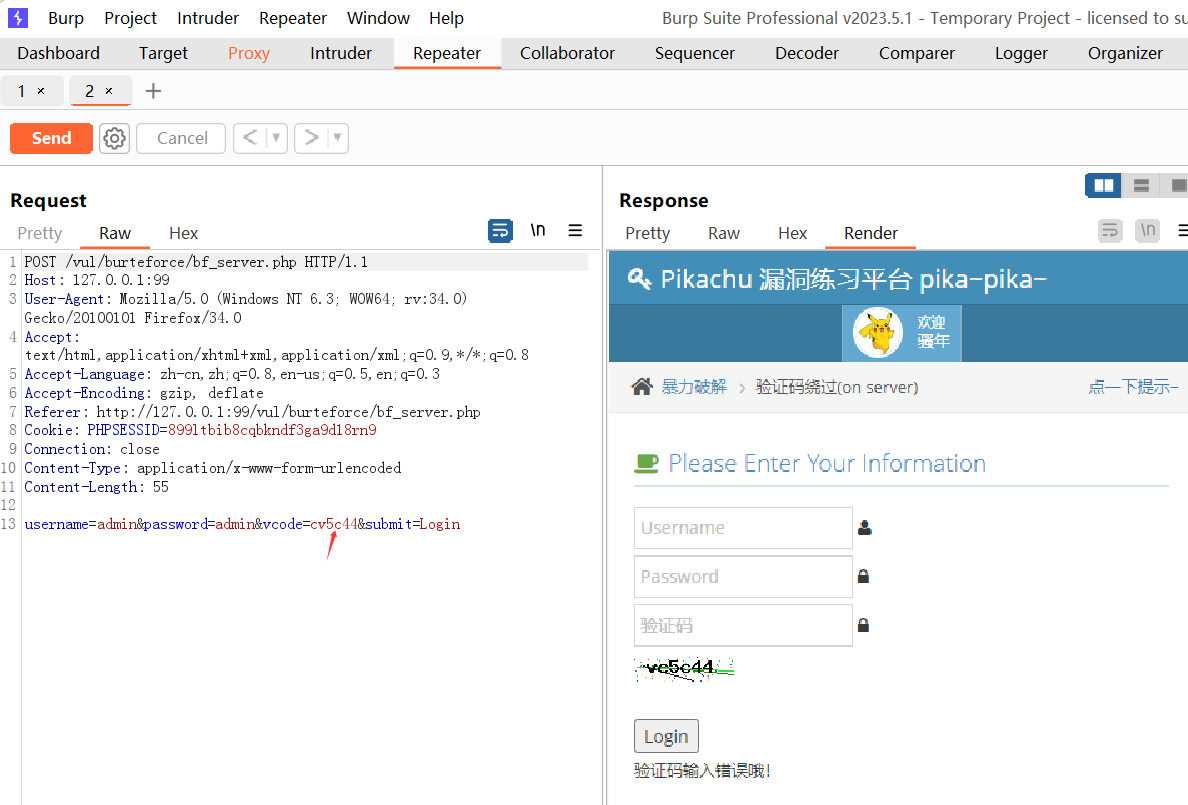The height and width of the screenshot is (805, 1188).
Task: Click the Login button in rendered page
Action: [x=666, y=736]
